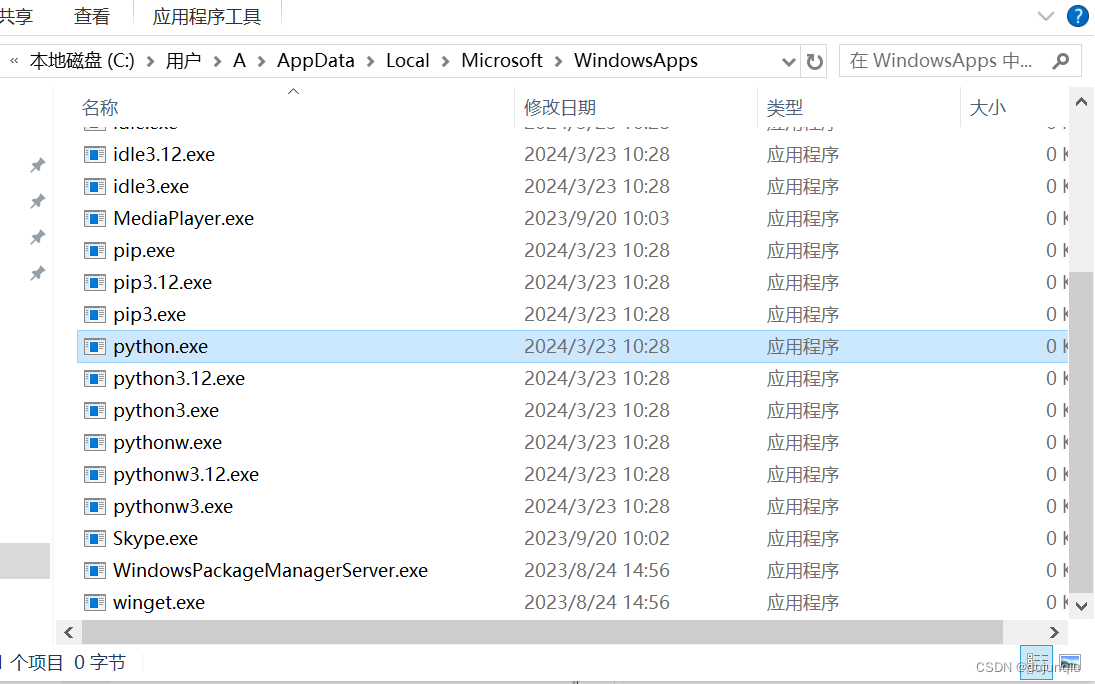Click the refresh icon beside address bar

pos(816,60)
